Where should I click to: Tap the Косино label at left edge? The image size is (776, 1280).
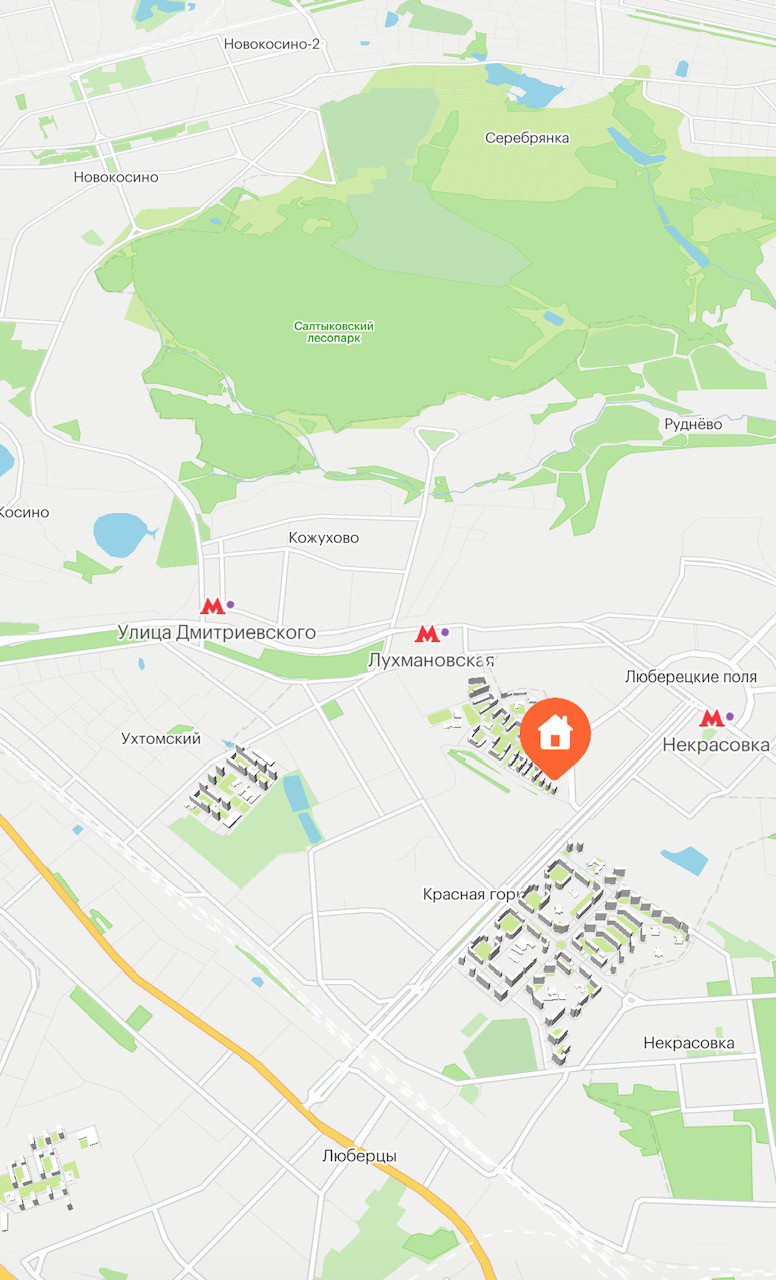click(24, 512)
